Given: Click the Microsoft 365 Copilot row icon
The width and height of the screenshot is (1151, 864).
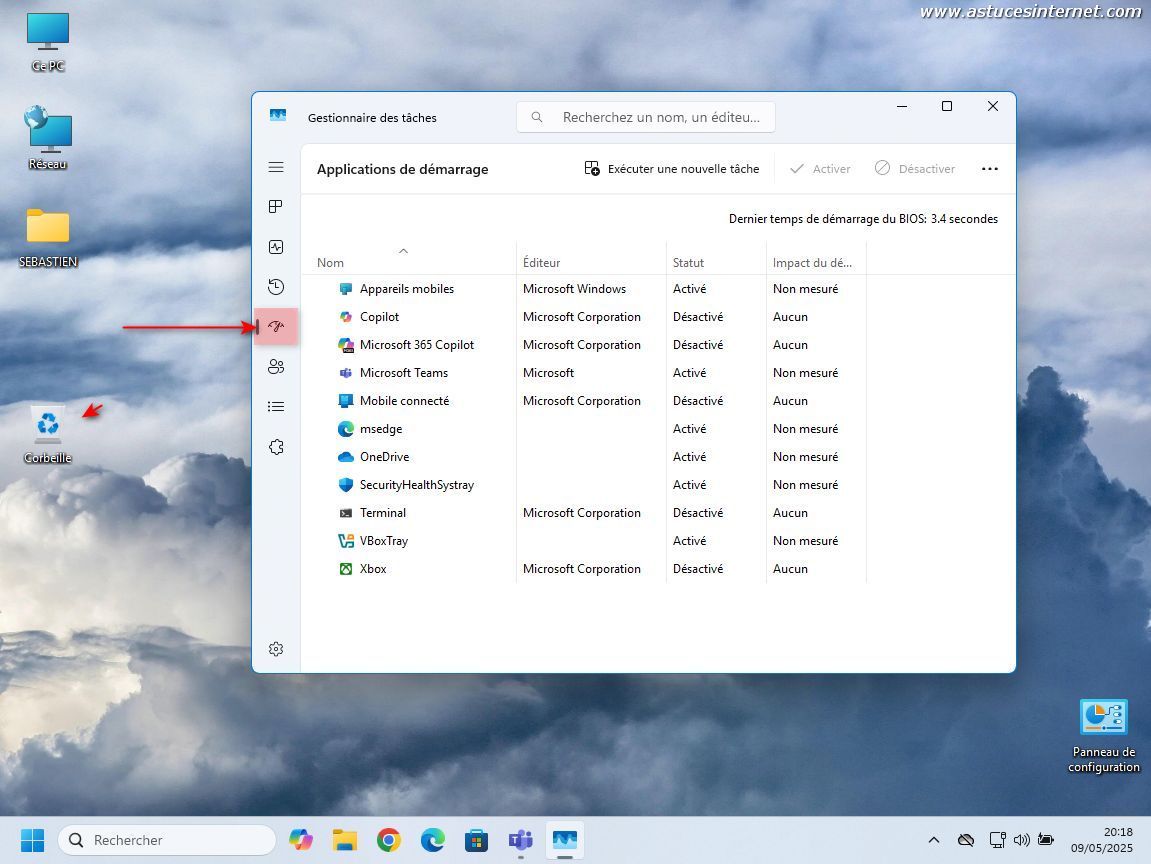Looking at the screenshot, I should [346, 345].
